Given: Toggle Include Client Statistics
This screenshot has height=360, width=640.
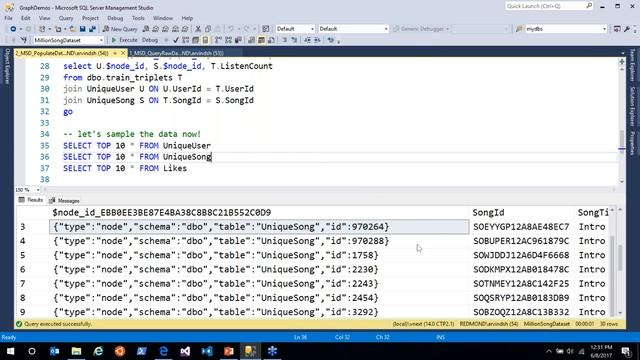Looking at the screenshot, I should click(238, 40).
